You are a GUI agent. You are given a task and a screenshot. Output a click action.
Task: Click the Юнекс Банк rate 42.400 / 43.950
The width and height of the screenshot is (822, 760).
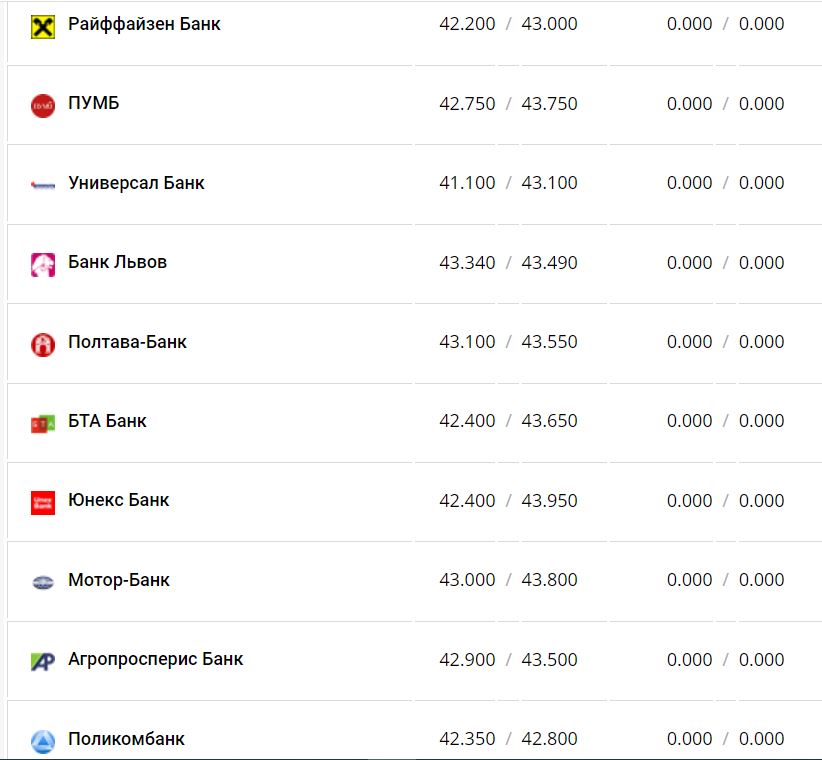508,500
